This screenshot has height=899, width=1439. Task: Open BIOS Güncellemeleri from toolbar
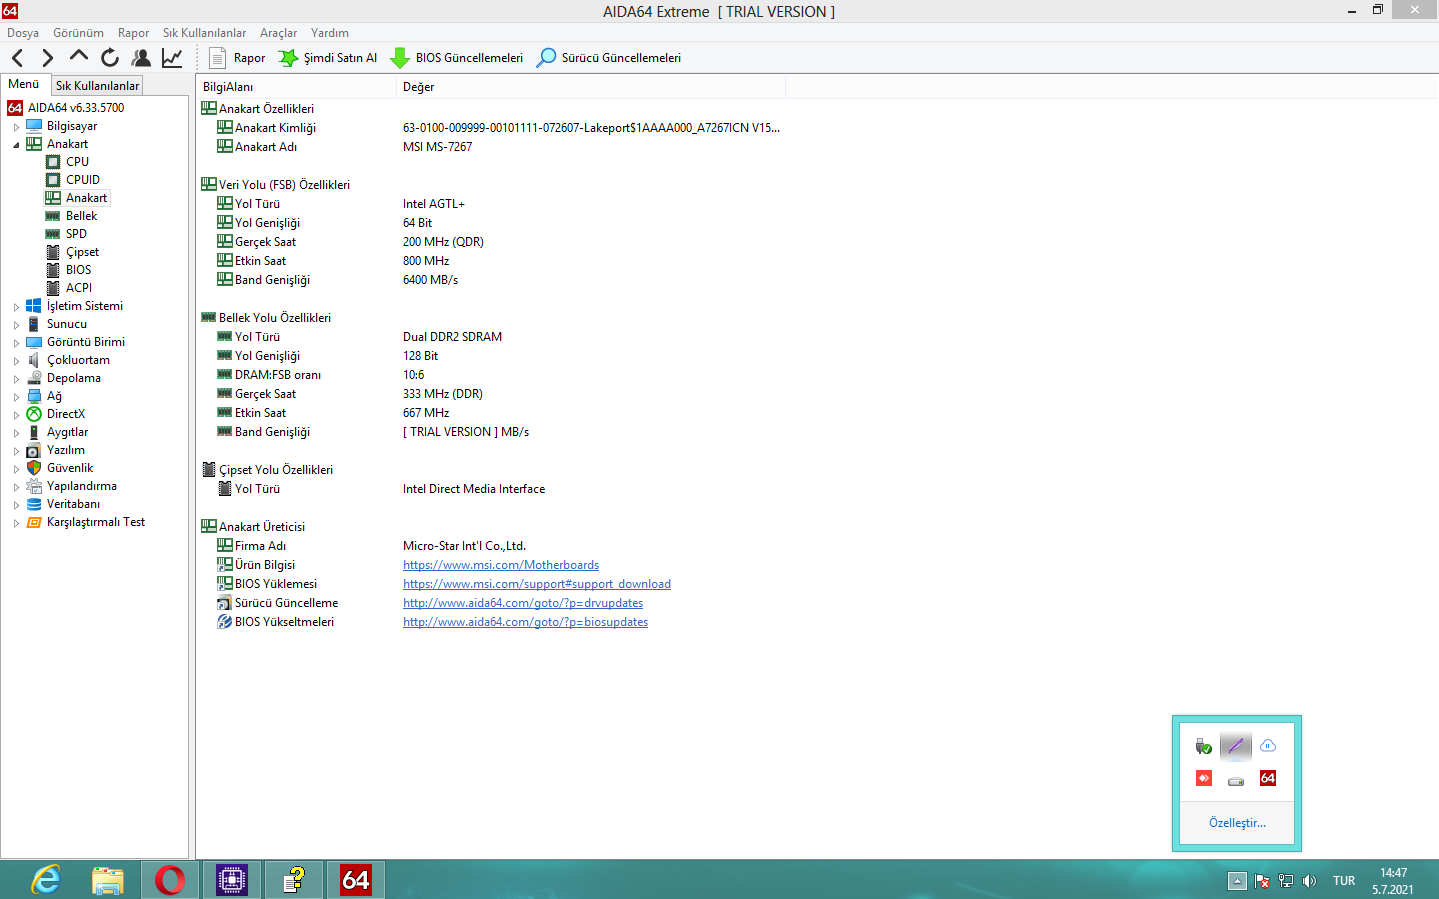[x=457, y=58]
